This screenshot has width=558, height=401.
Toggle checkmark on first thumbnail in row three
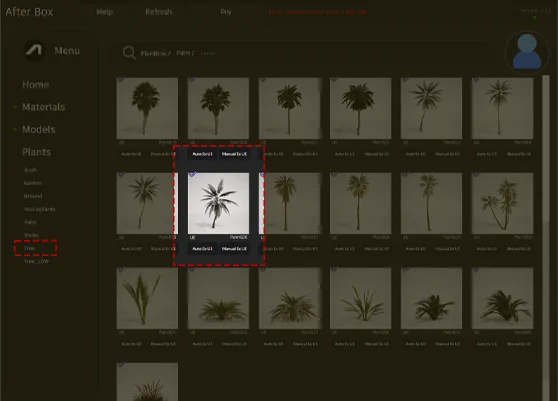pos(121,269)
